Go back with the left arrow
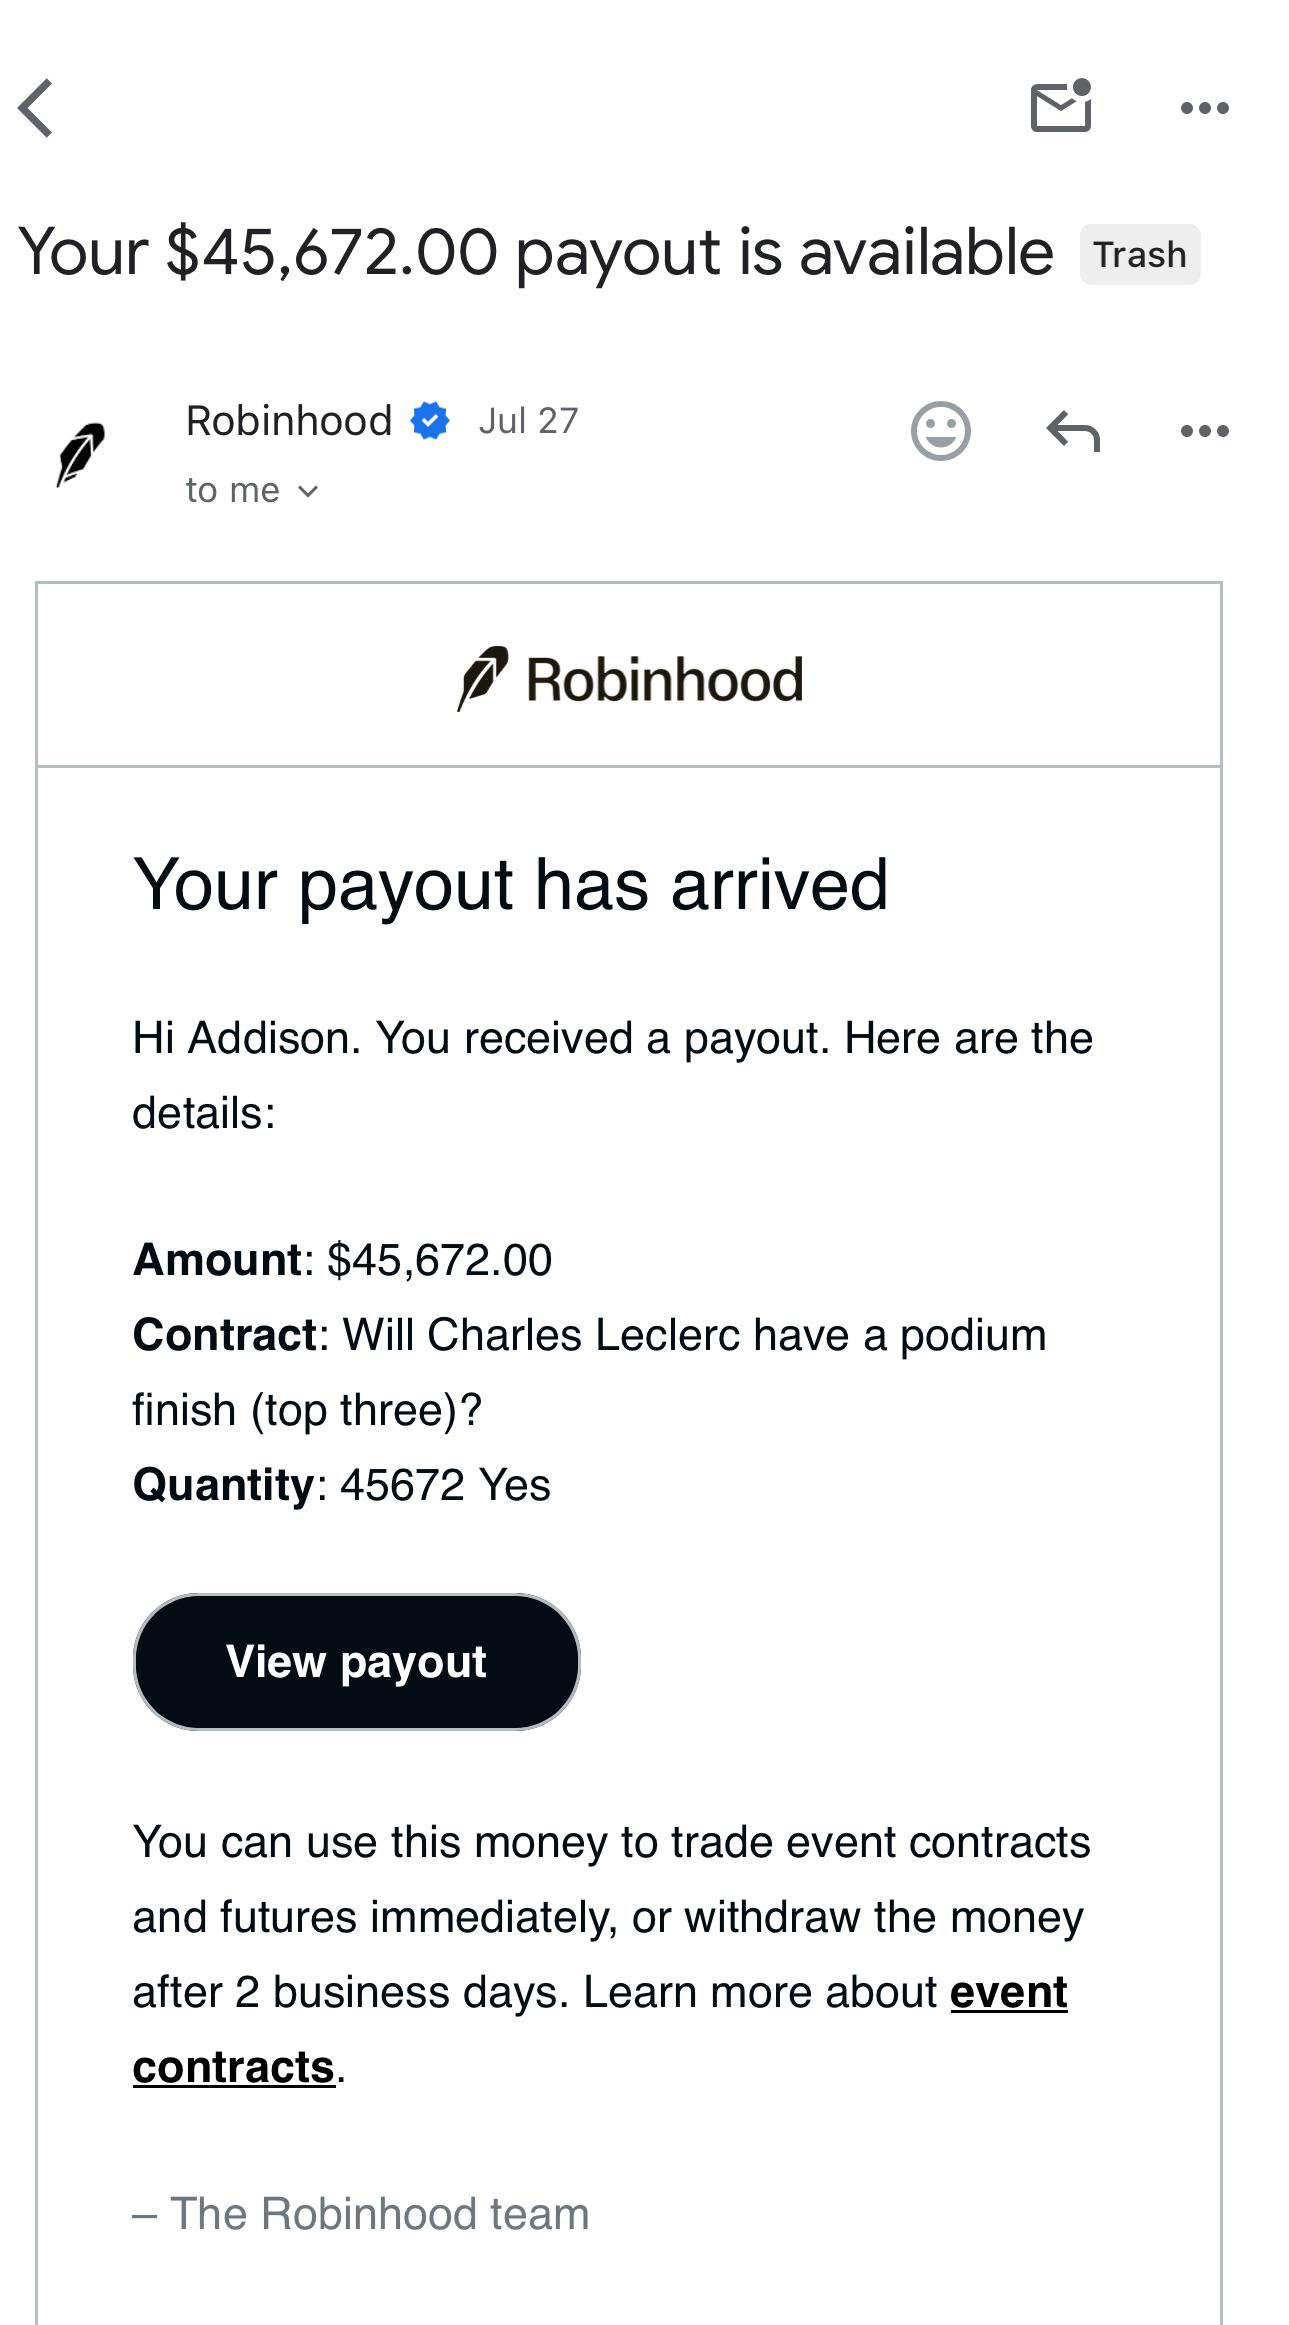This screenshot has width=1289, height=2325. tap(36, 108)
